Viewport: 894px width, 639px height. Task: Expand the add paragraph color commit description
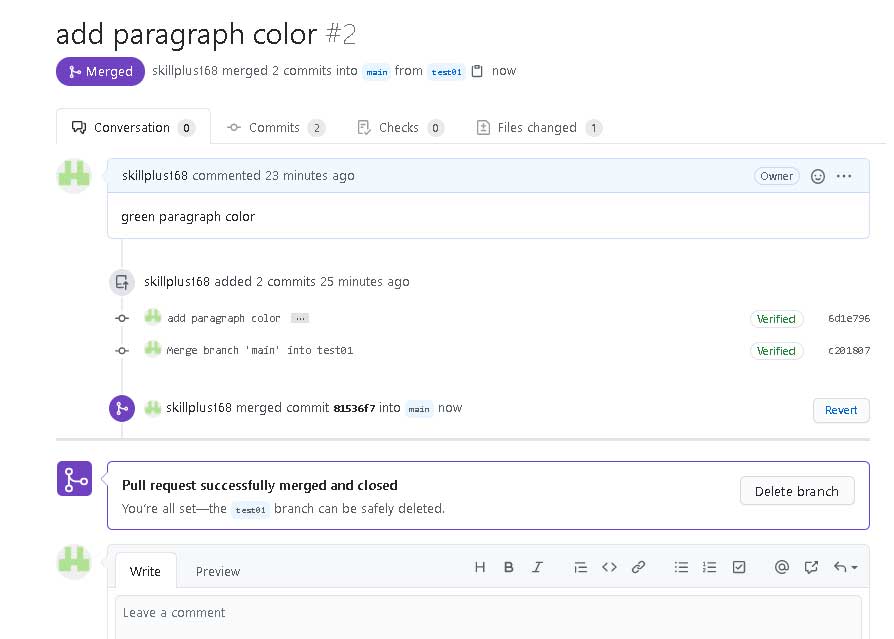(x=300, y=318)
